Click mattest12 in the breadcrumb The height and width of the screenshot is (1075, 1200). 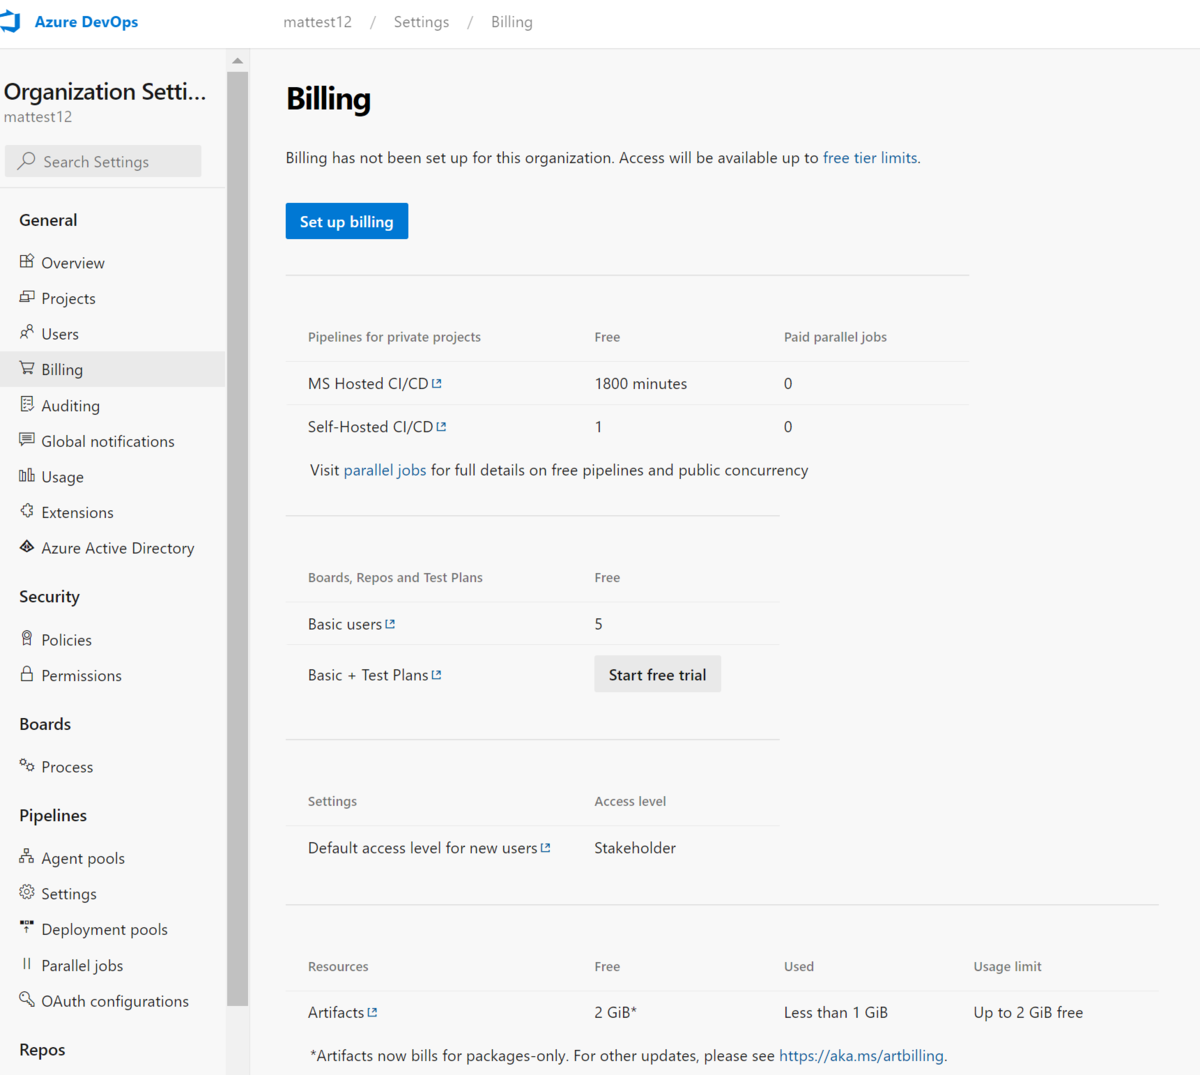[318, 22]
